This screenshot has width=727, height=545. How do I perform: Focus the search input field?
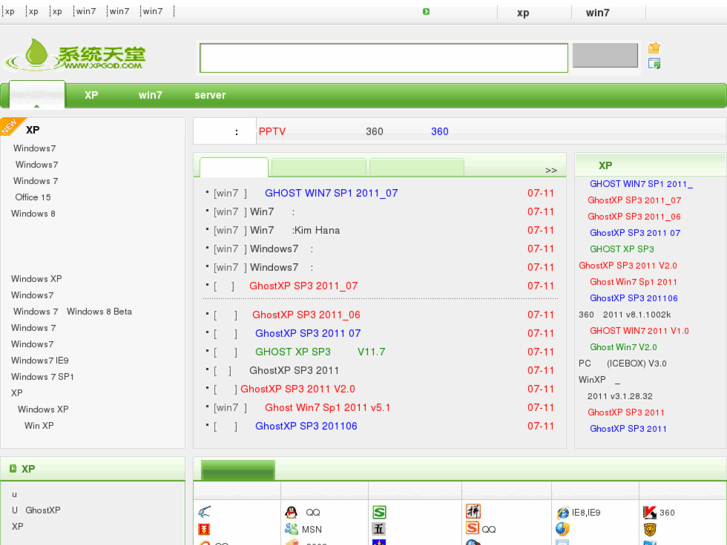pos(384,58)
